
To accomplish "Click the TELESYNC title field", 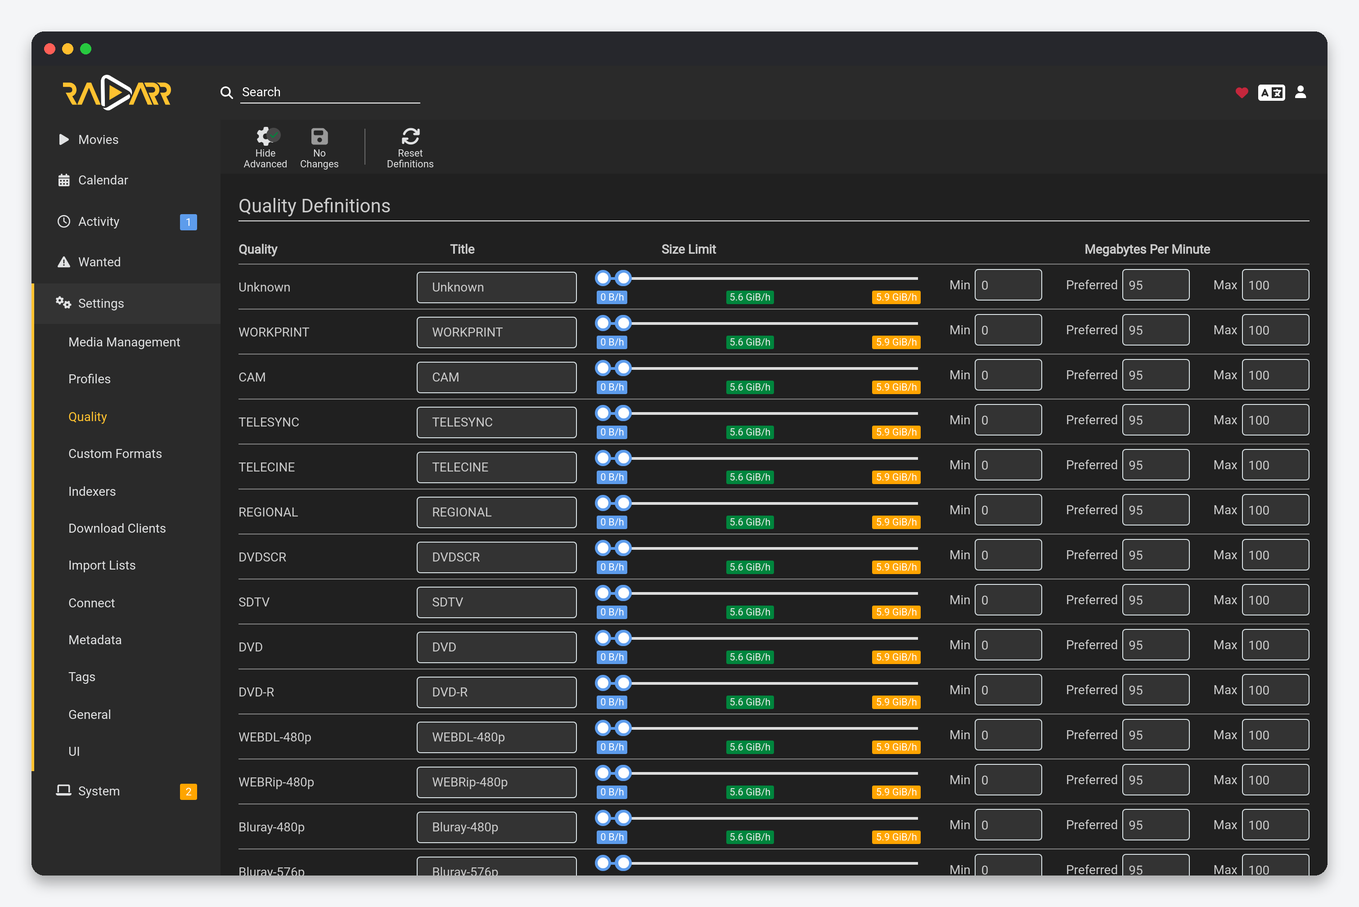I will [x=497, y=422].
